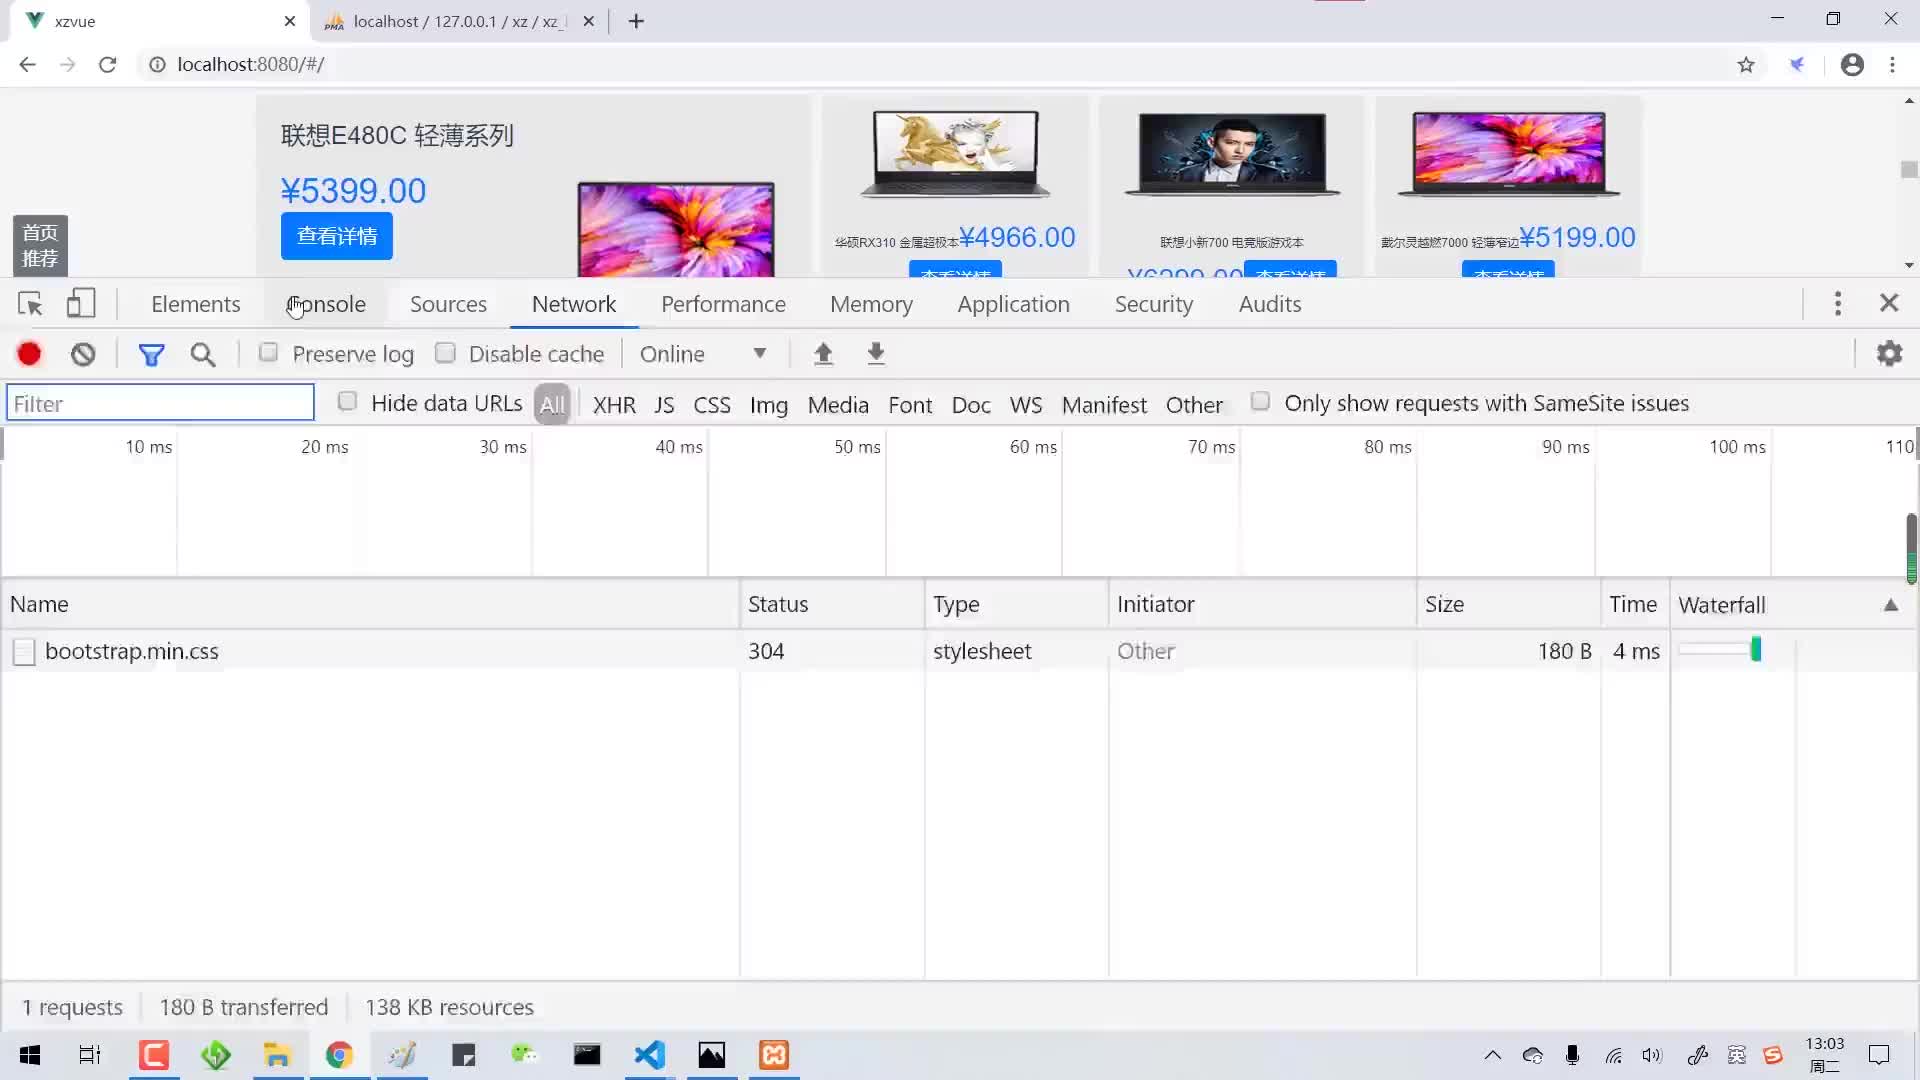Close the phpMyAdmin localhost tab

588,21
